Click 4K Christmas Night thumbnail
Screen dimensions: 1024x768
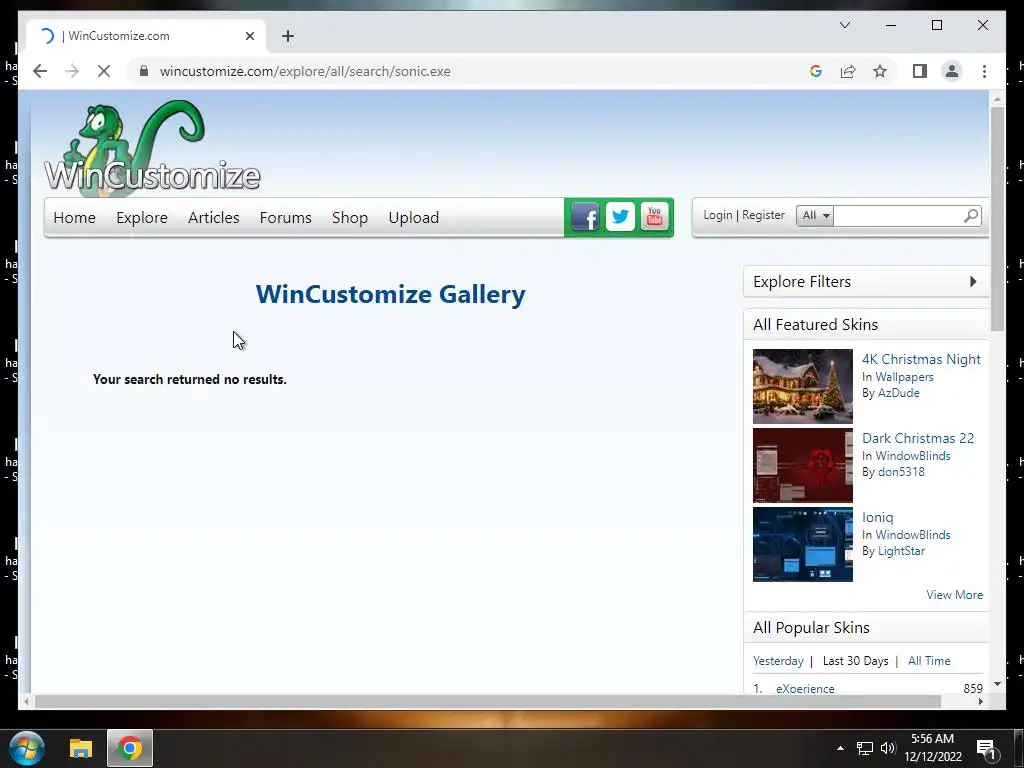(x=803, y=386)
